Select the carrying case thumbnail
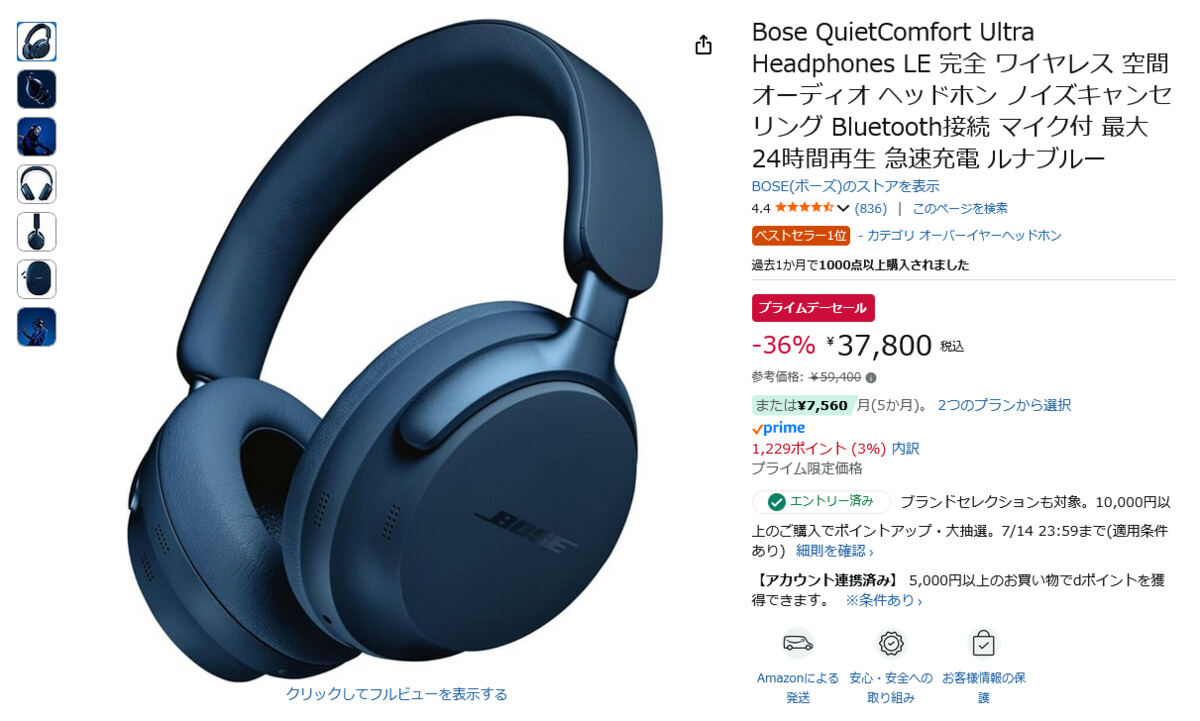 37,279
